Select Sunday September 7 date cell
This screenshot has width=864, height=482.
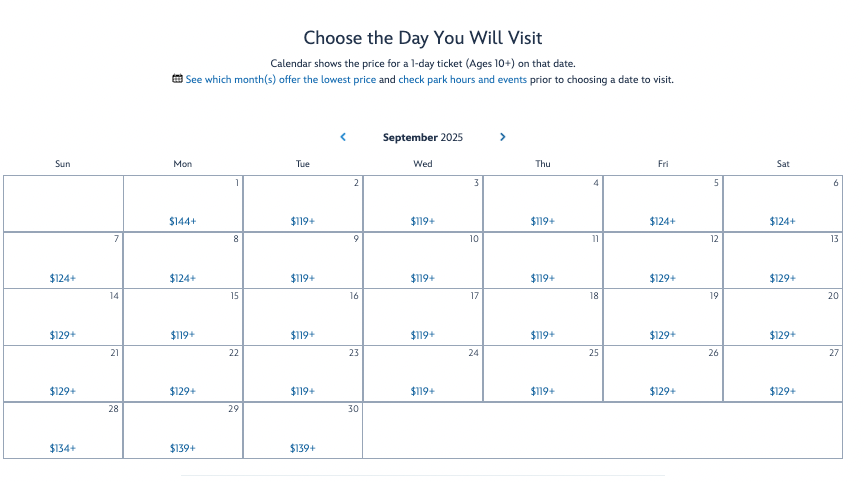(x=63, y=261)
